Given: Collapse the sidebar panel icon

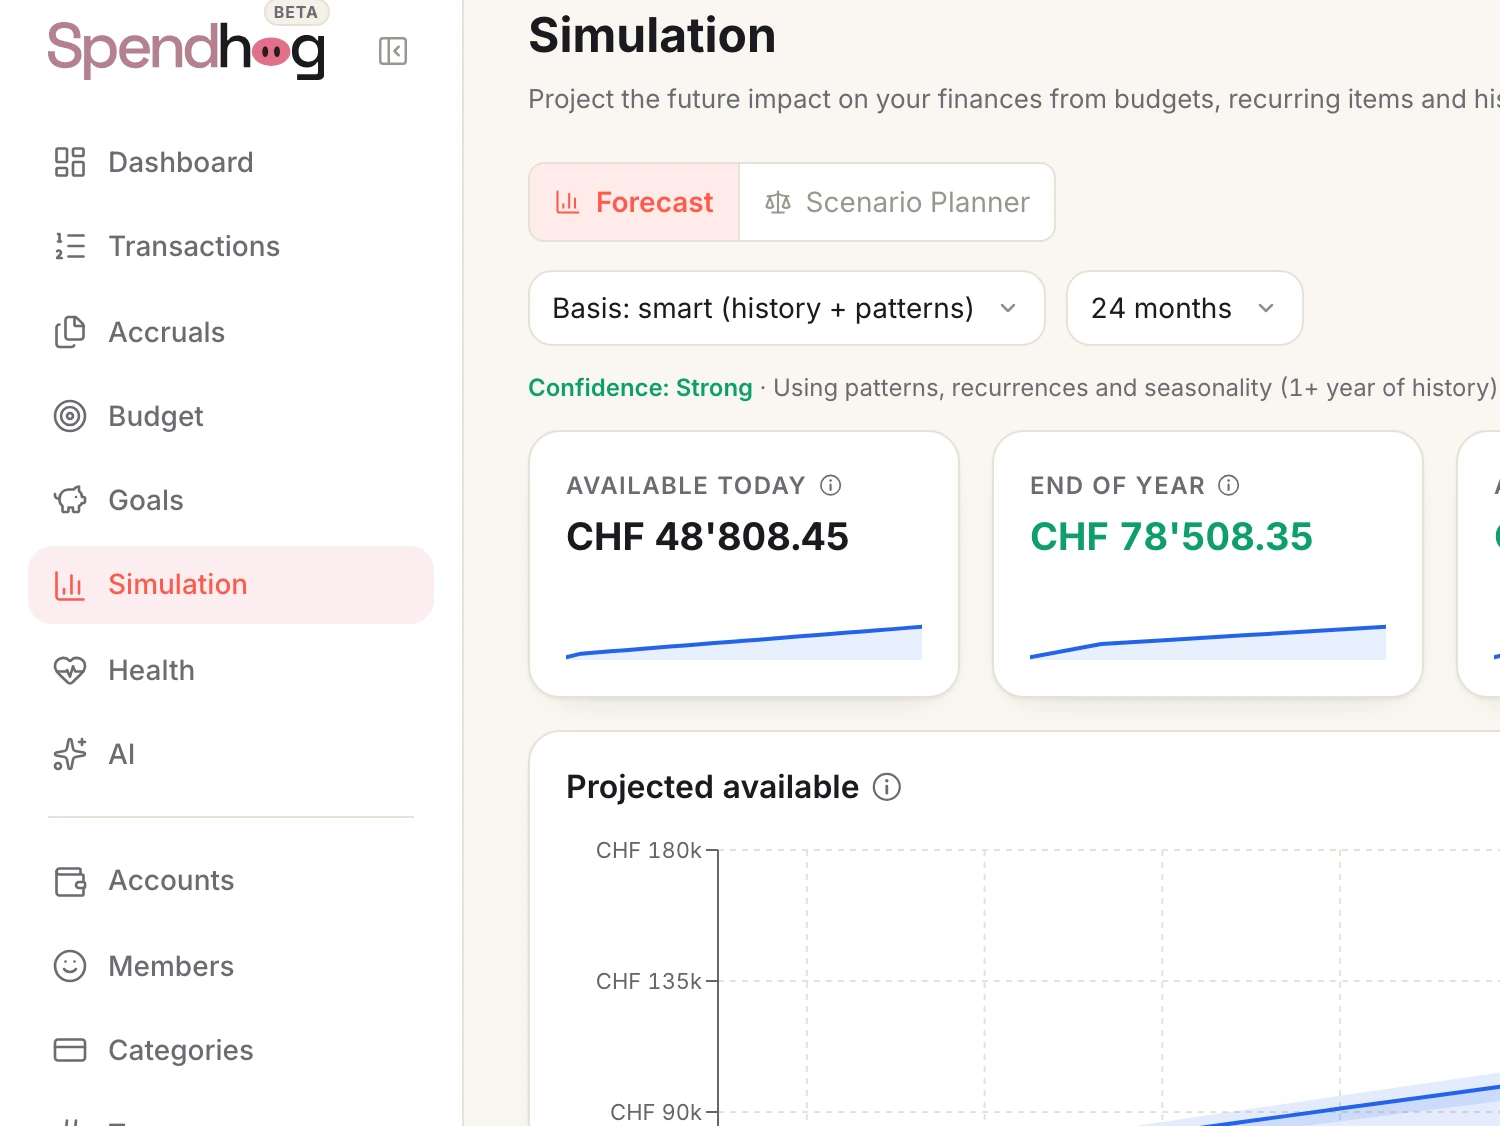Looking at the screenshot, I should (393, 51).
